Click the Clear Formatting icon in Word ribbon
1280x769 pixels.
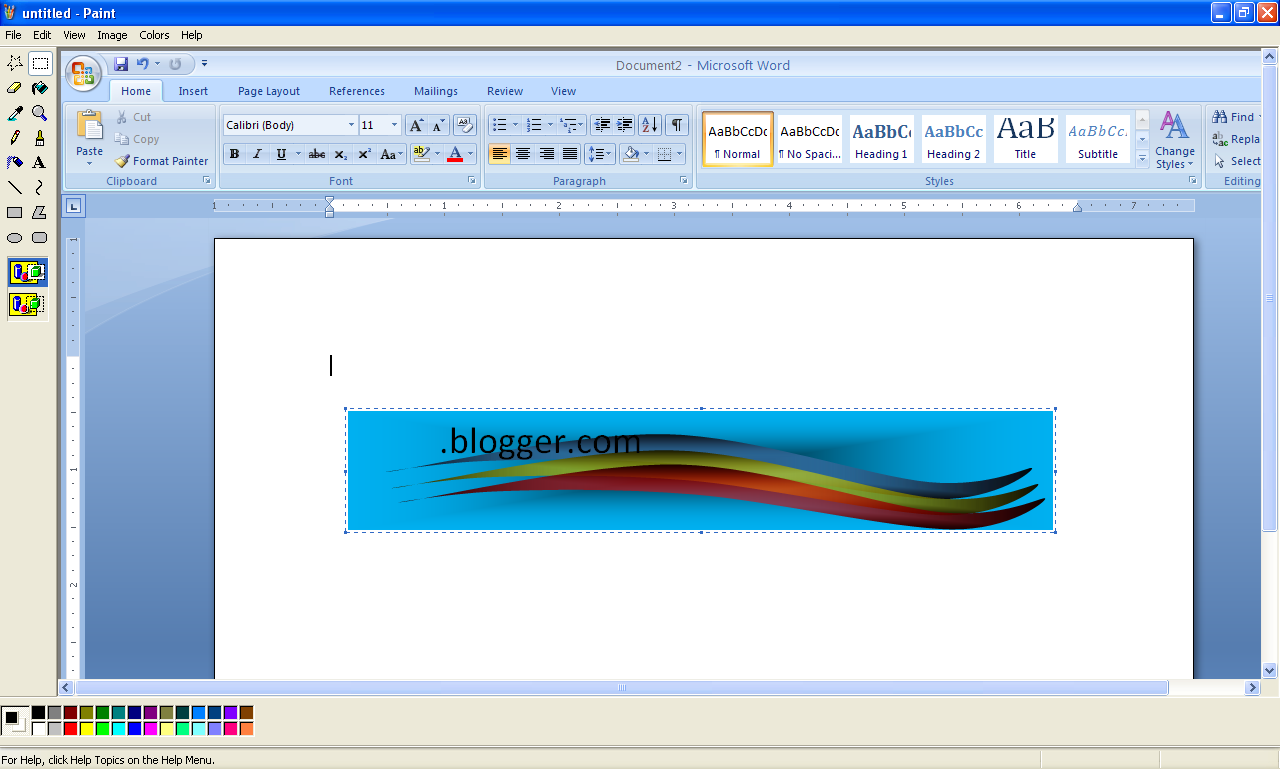coord(465,125)
